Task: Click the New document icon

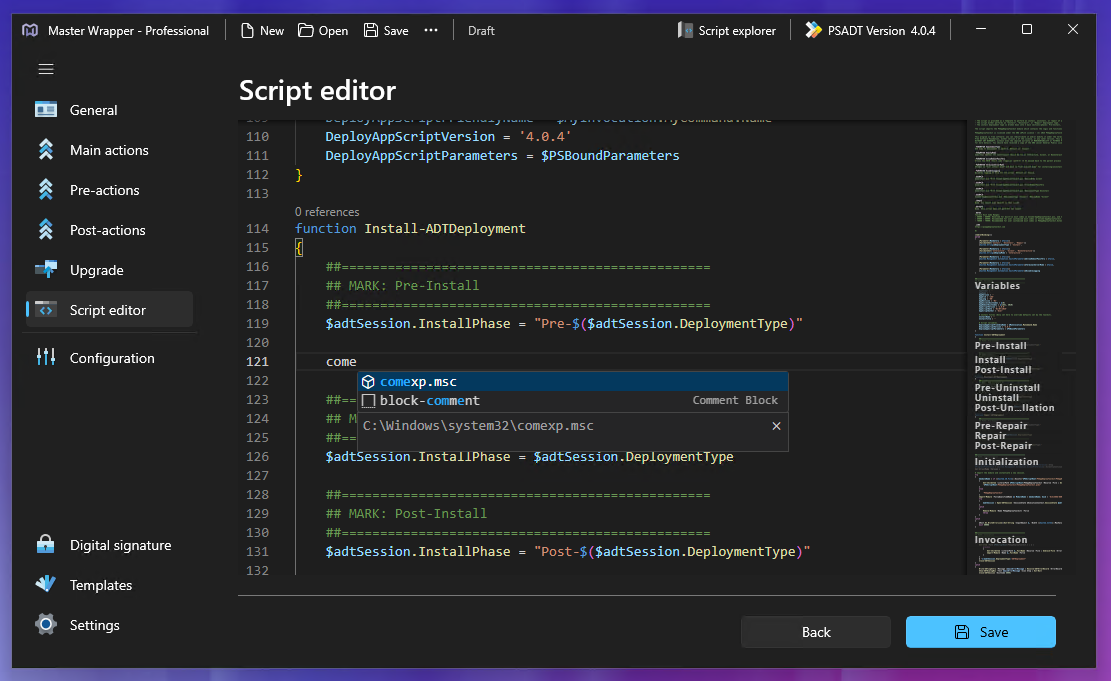Action: point(247,30)
